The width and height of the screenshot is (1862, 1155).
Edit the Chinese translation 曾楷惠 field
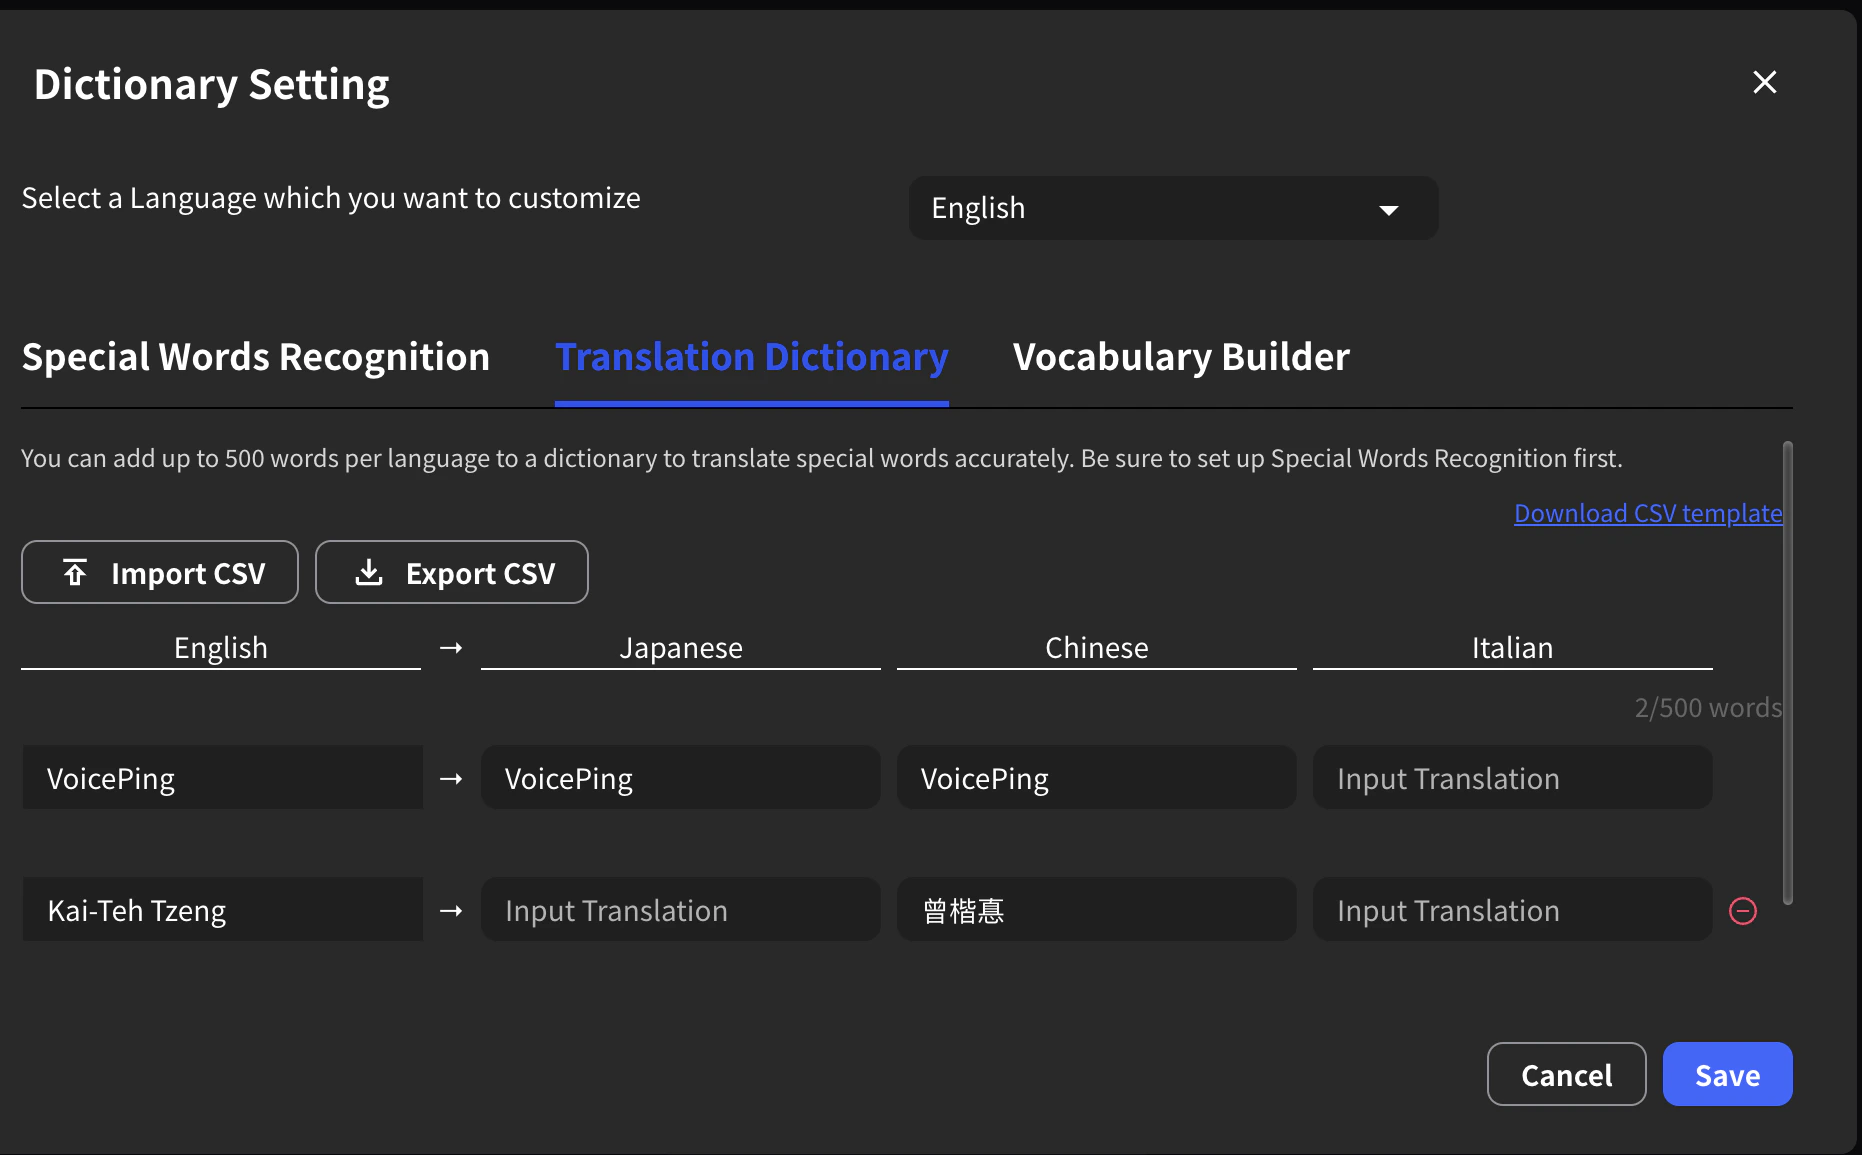coord(1097,910)
